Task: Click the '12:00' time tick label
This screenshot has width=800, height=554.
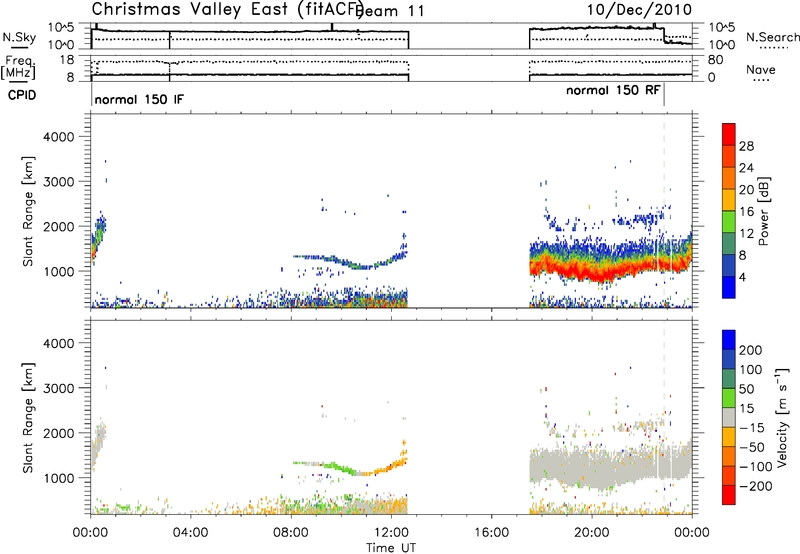Action: (x=391, y=533)
